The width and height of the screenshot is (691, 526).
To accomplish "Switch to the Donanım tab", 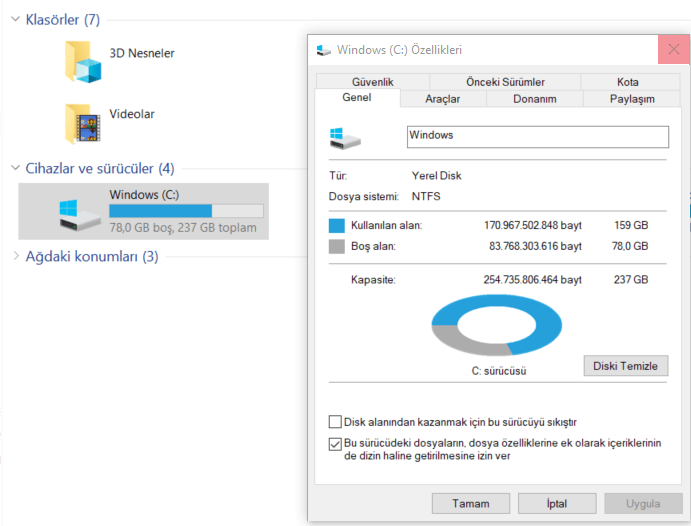I will click(x=535, y=99).
